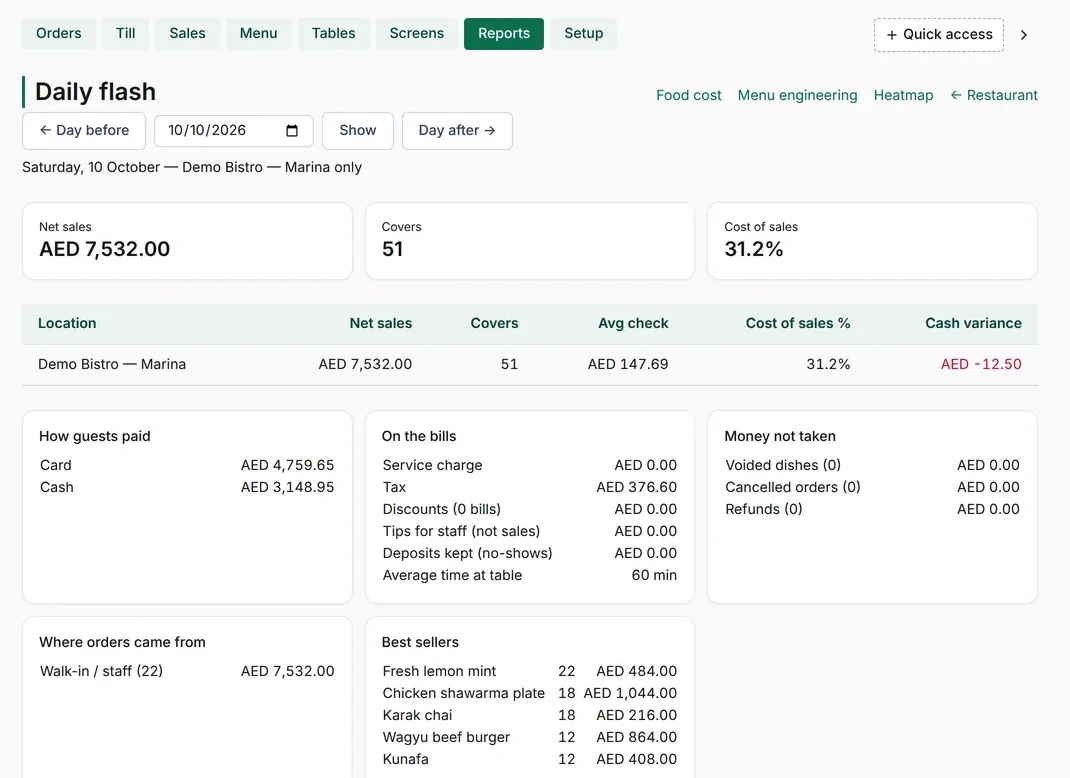The image size is (1070, 778).
Task: Click Karak chai in Best sellers
Action: coord(417,715)
